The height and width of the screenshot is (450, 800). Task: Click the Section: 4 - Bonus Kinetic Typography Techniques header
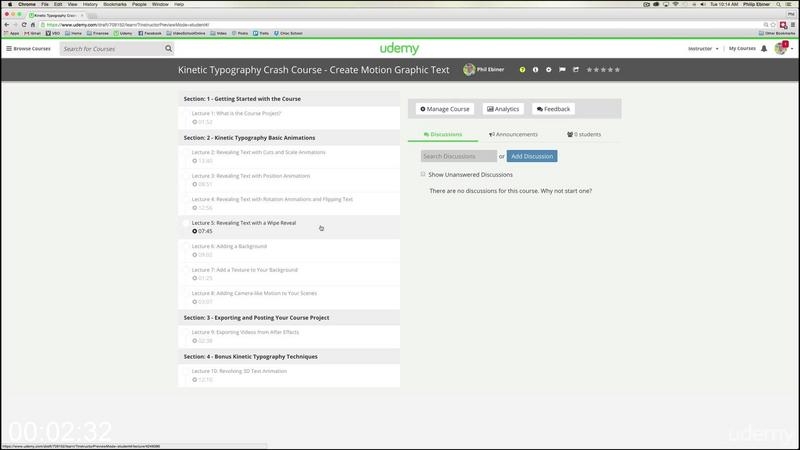[x=289, y=357]
